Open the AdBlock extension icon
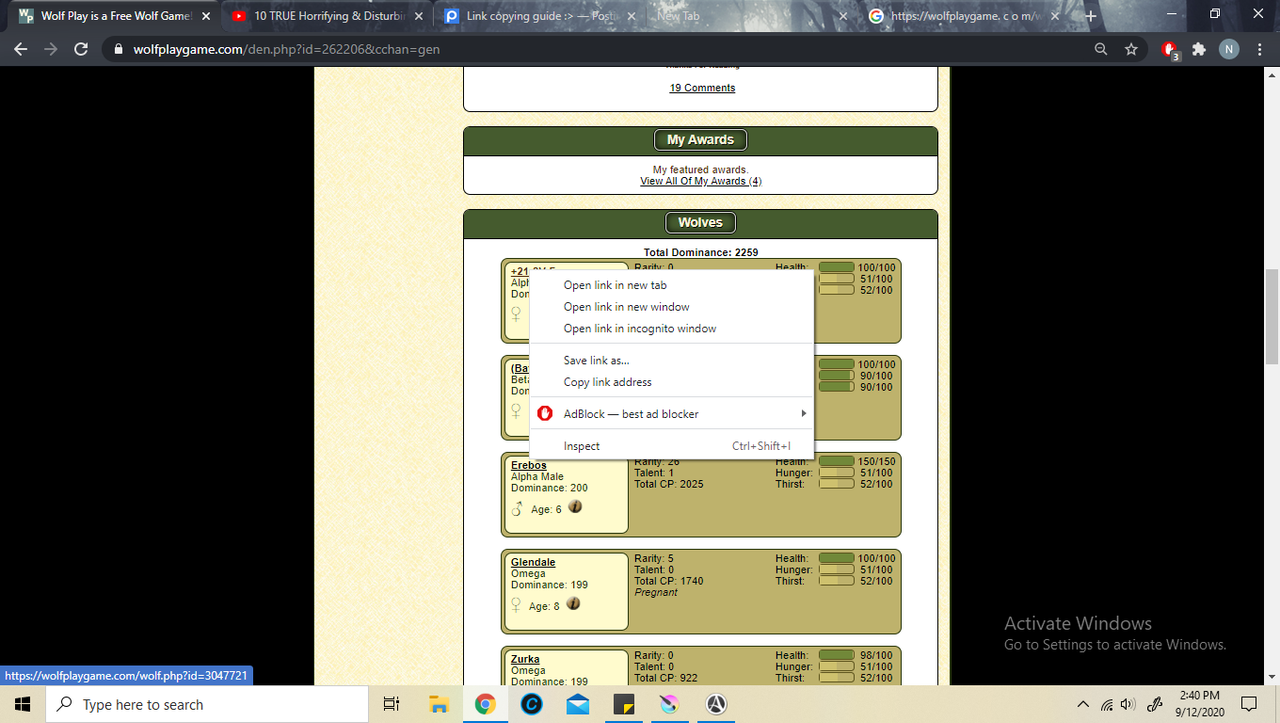The height and width of the screenshot is (723, 1280). 1169,50
